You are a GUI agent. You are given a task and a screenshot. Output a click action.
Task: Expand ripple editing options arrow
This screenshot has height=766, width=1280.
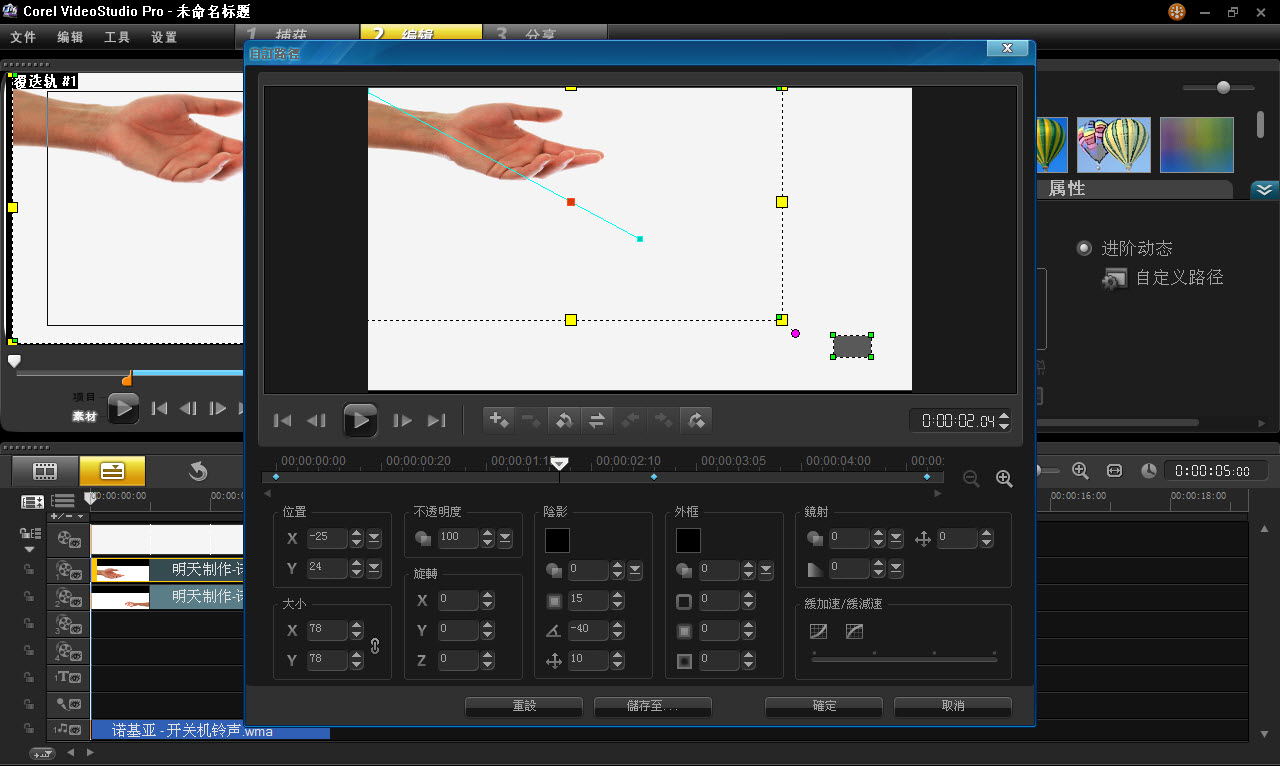pyautogui.click(x=29, y=550)
